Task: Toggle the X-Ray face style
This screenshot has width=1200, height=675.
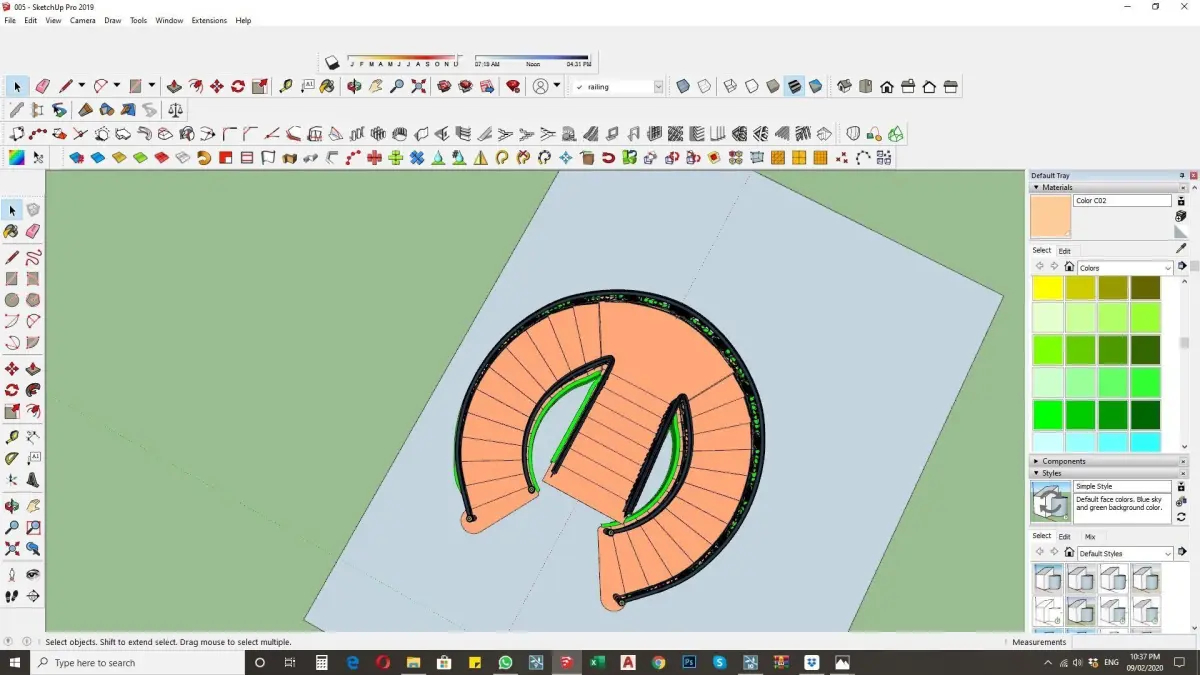Action: [x=683, y=87]
